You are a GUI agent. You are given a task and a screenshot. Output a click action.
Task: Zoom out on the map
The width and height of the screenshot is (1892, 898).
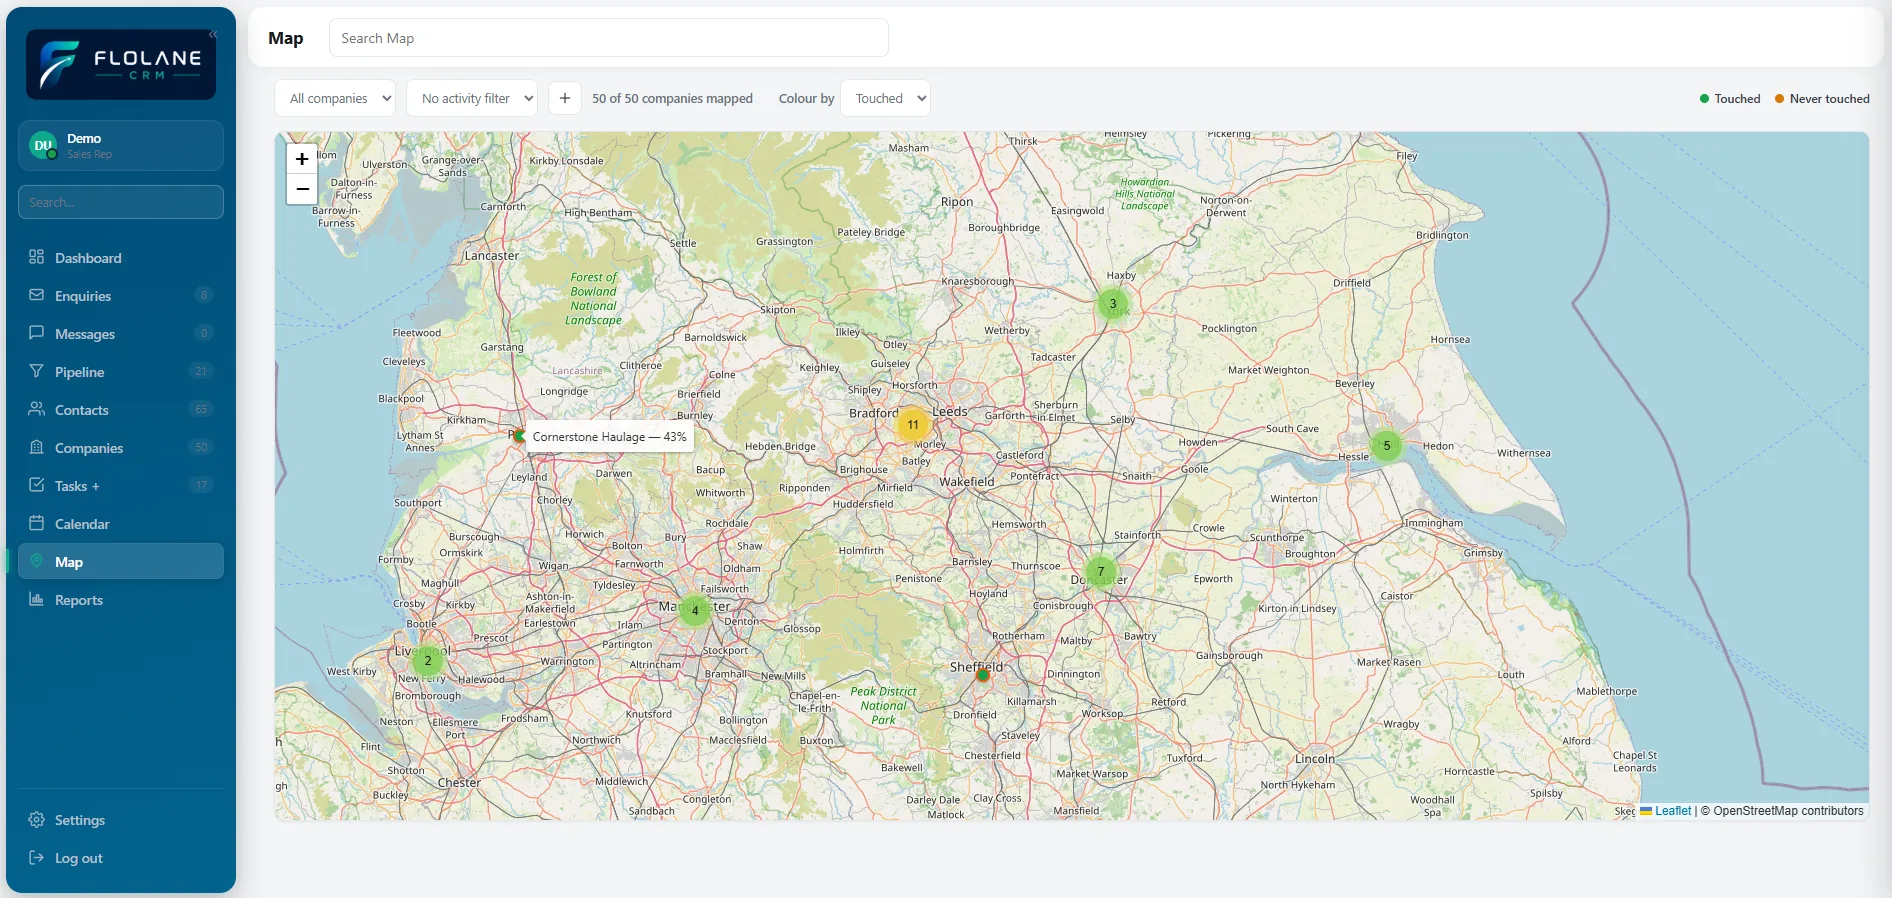302,189
